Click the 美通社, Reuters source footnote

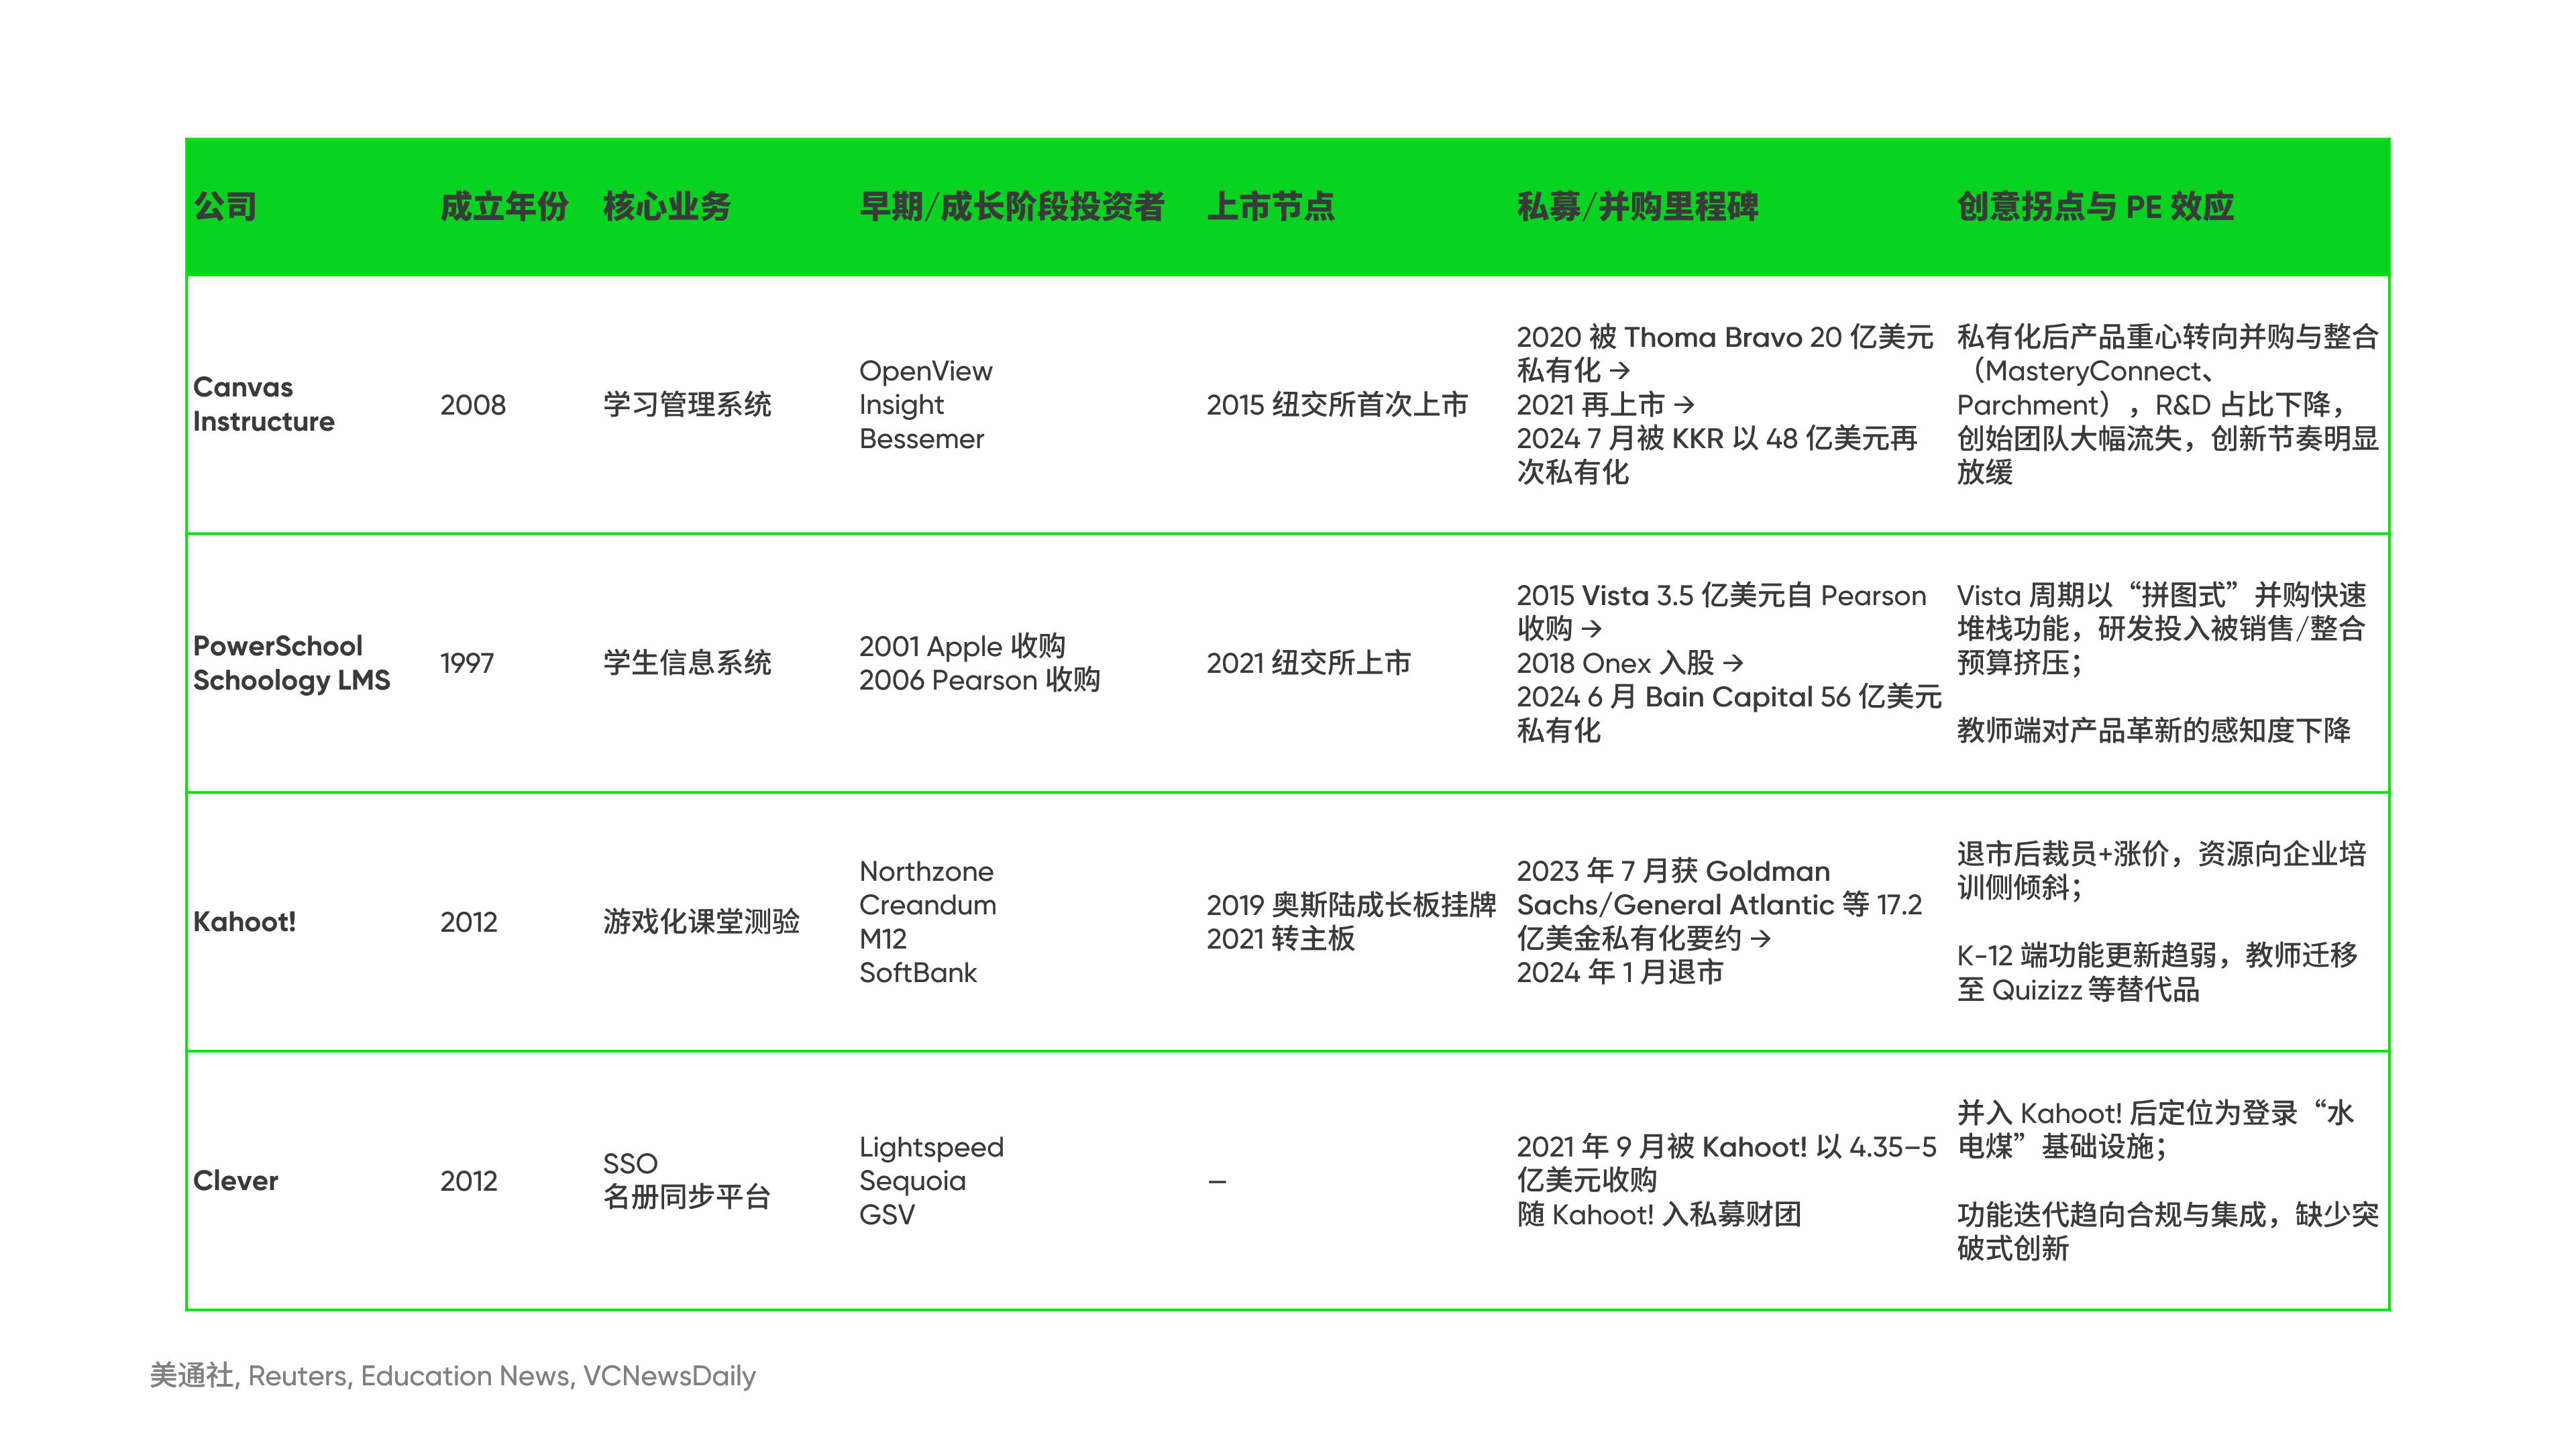(453, 1376)
